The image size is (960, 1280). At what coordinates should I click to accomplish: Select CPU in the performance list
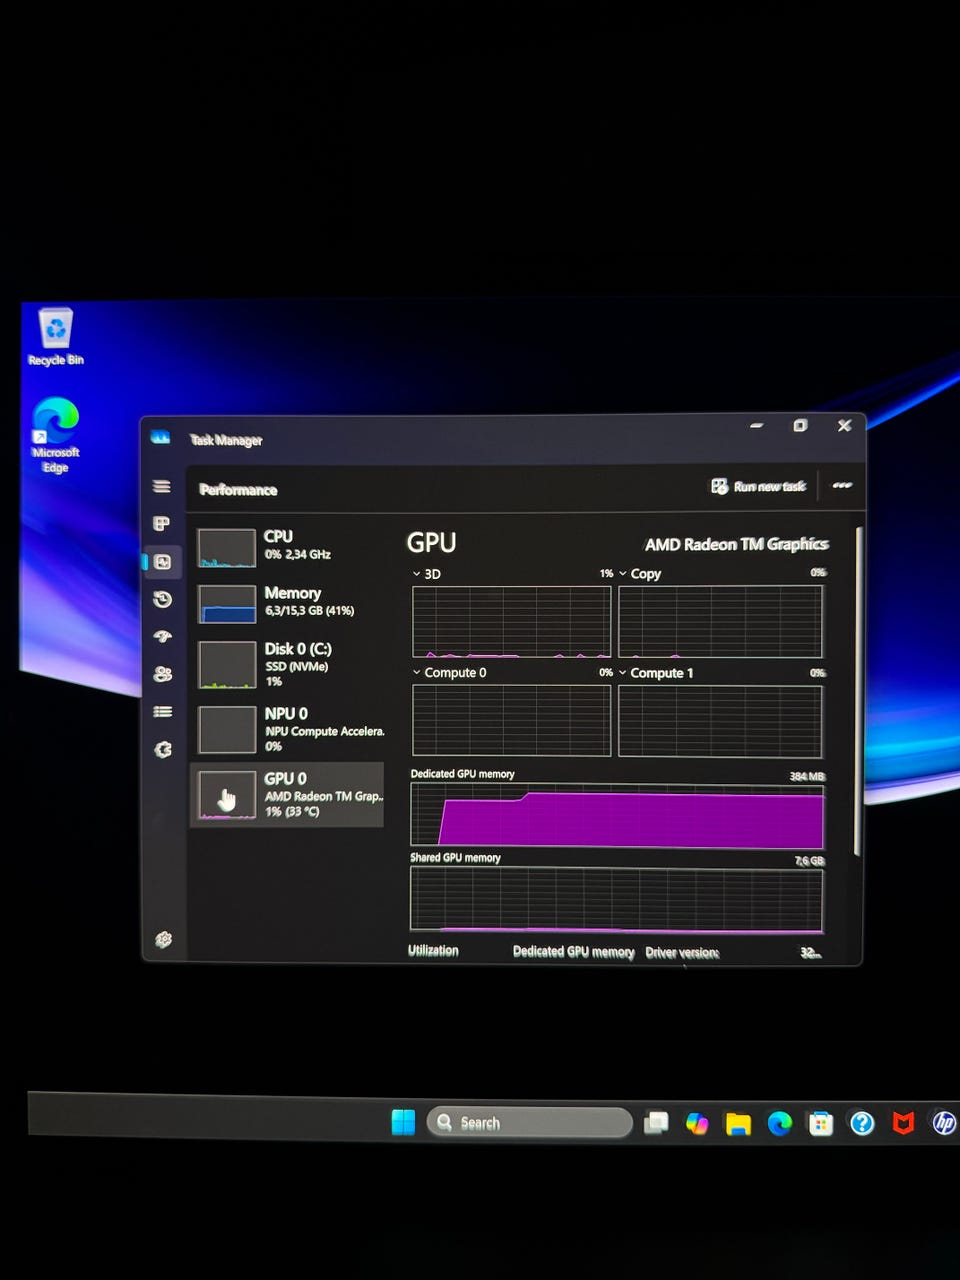click(288, 546)
